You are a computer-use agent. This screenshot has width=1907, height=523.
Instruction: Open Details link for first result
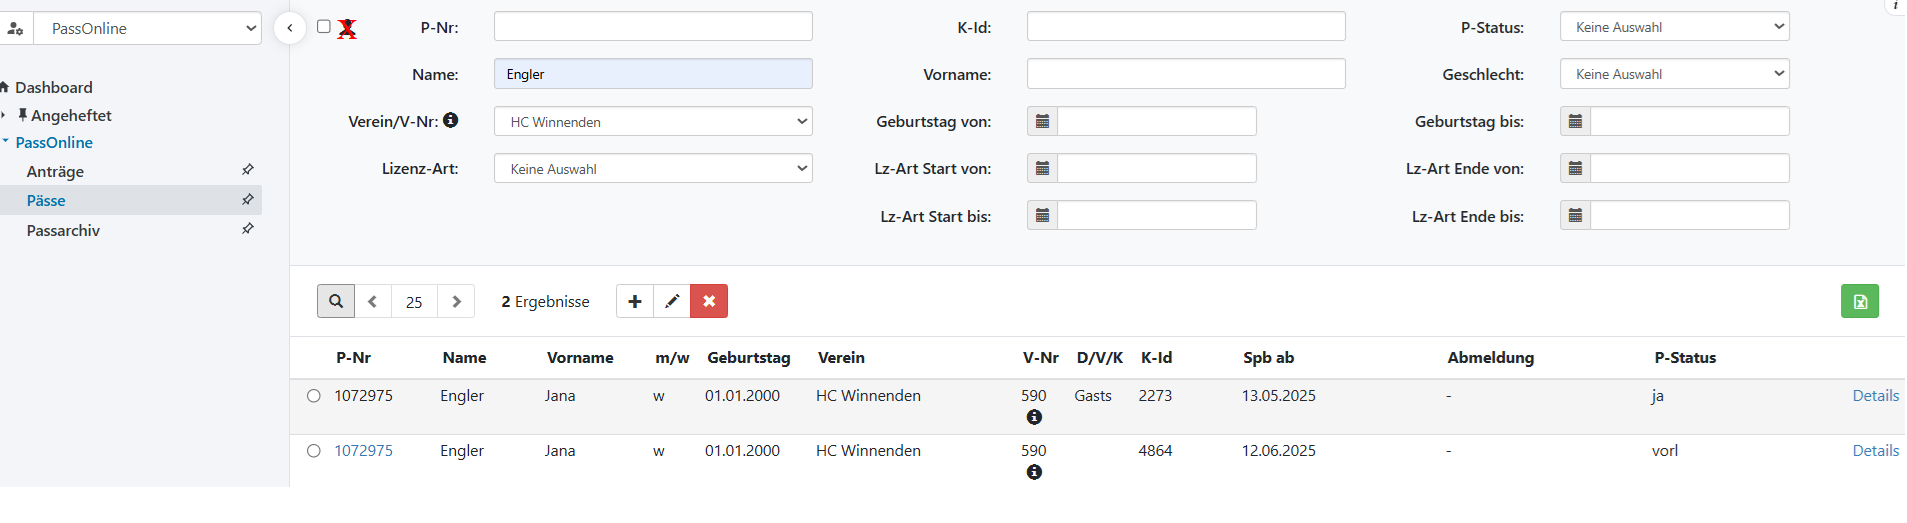tap(1875, 396)
